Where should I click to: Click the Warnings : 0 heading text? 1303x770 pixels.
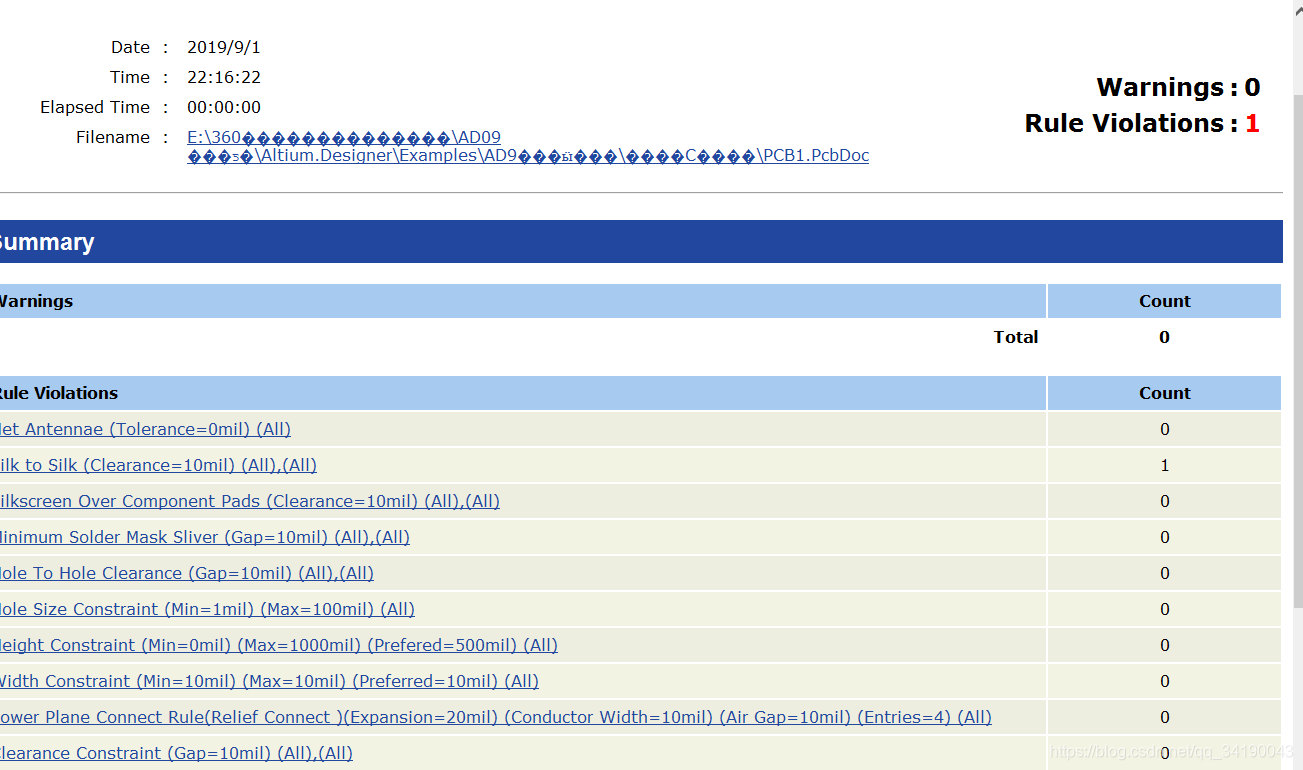click(x=1178, y=87)
